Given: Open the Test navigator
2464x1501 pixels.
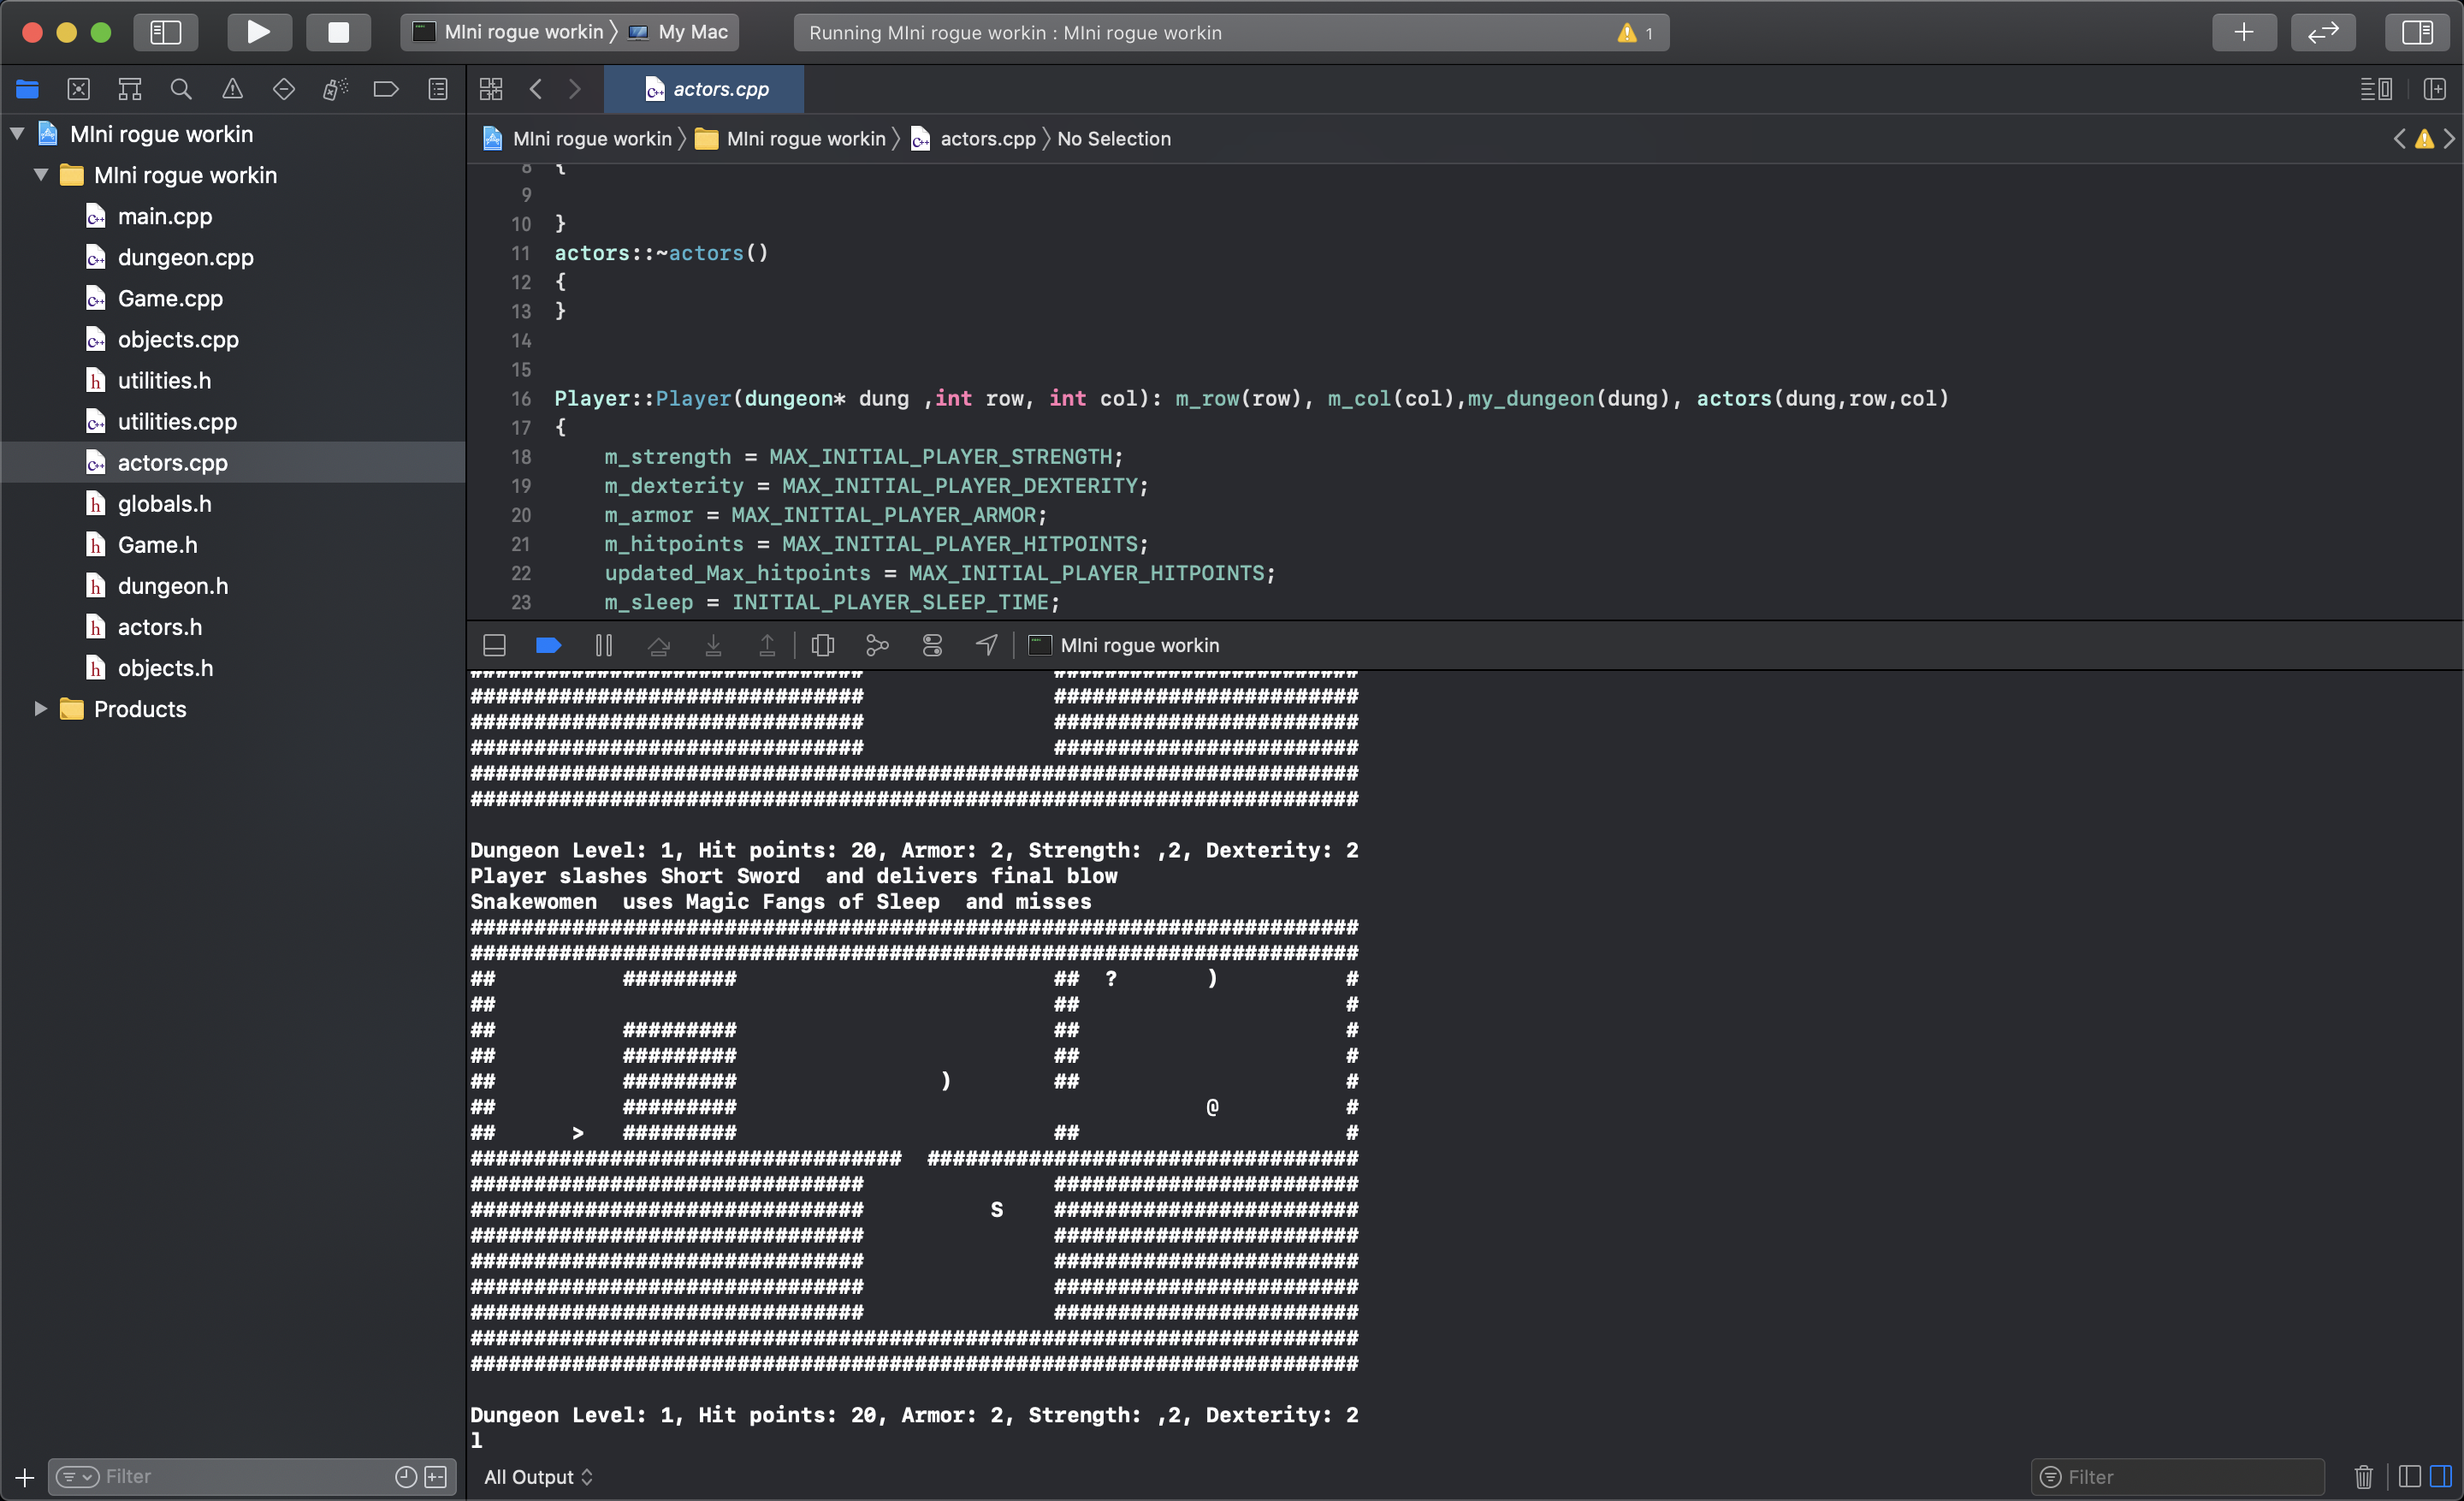Looking at the screenshot, I should (284, 89).
